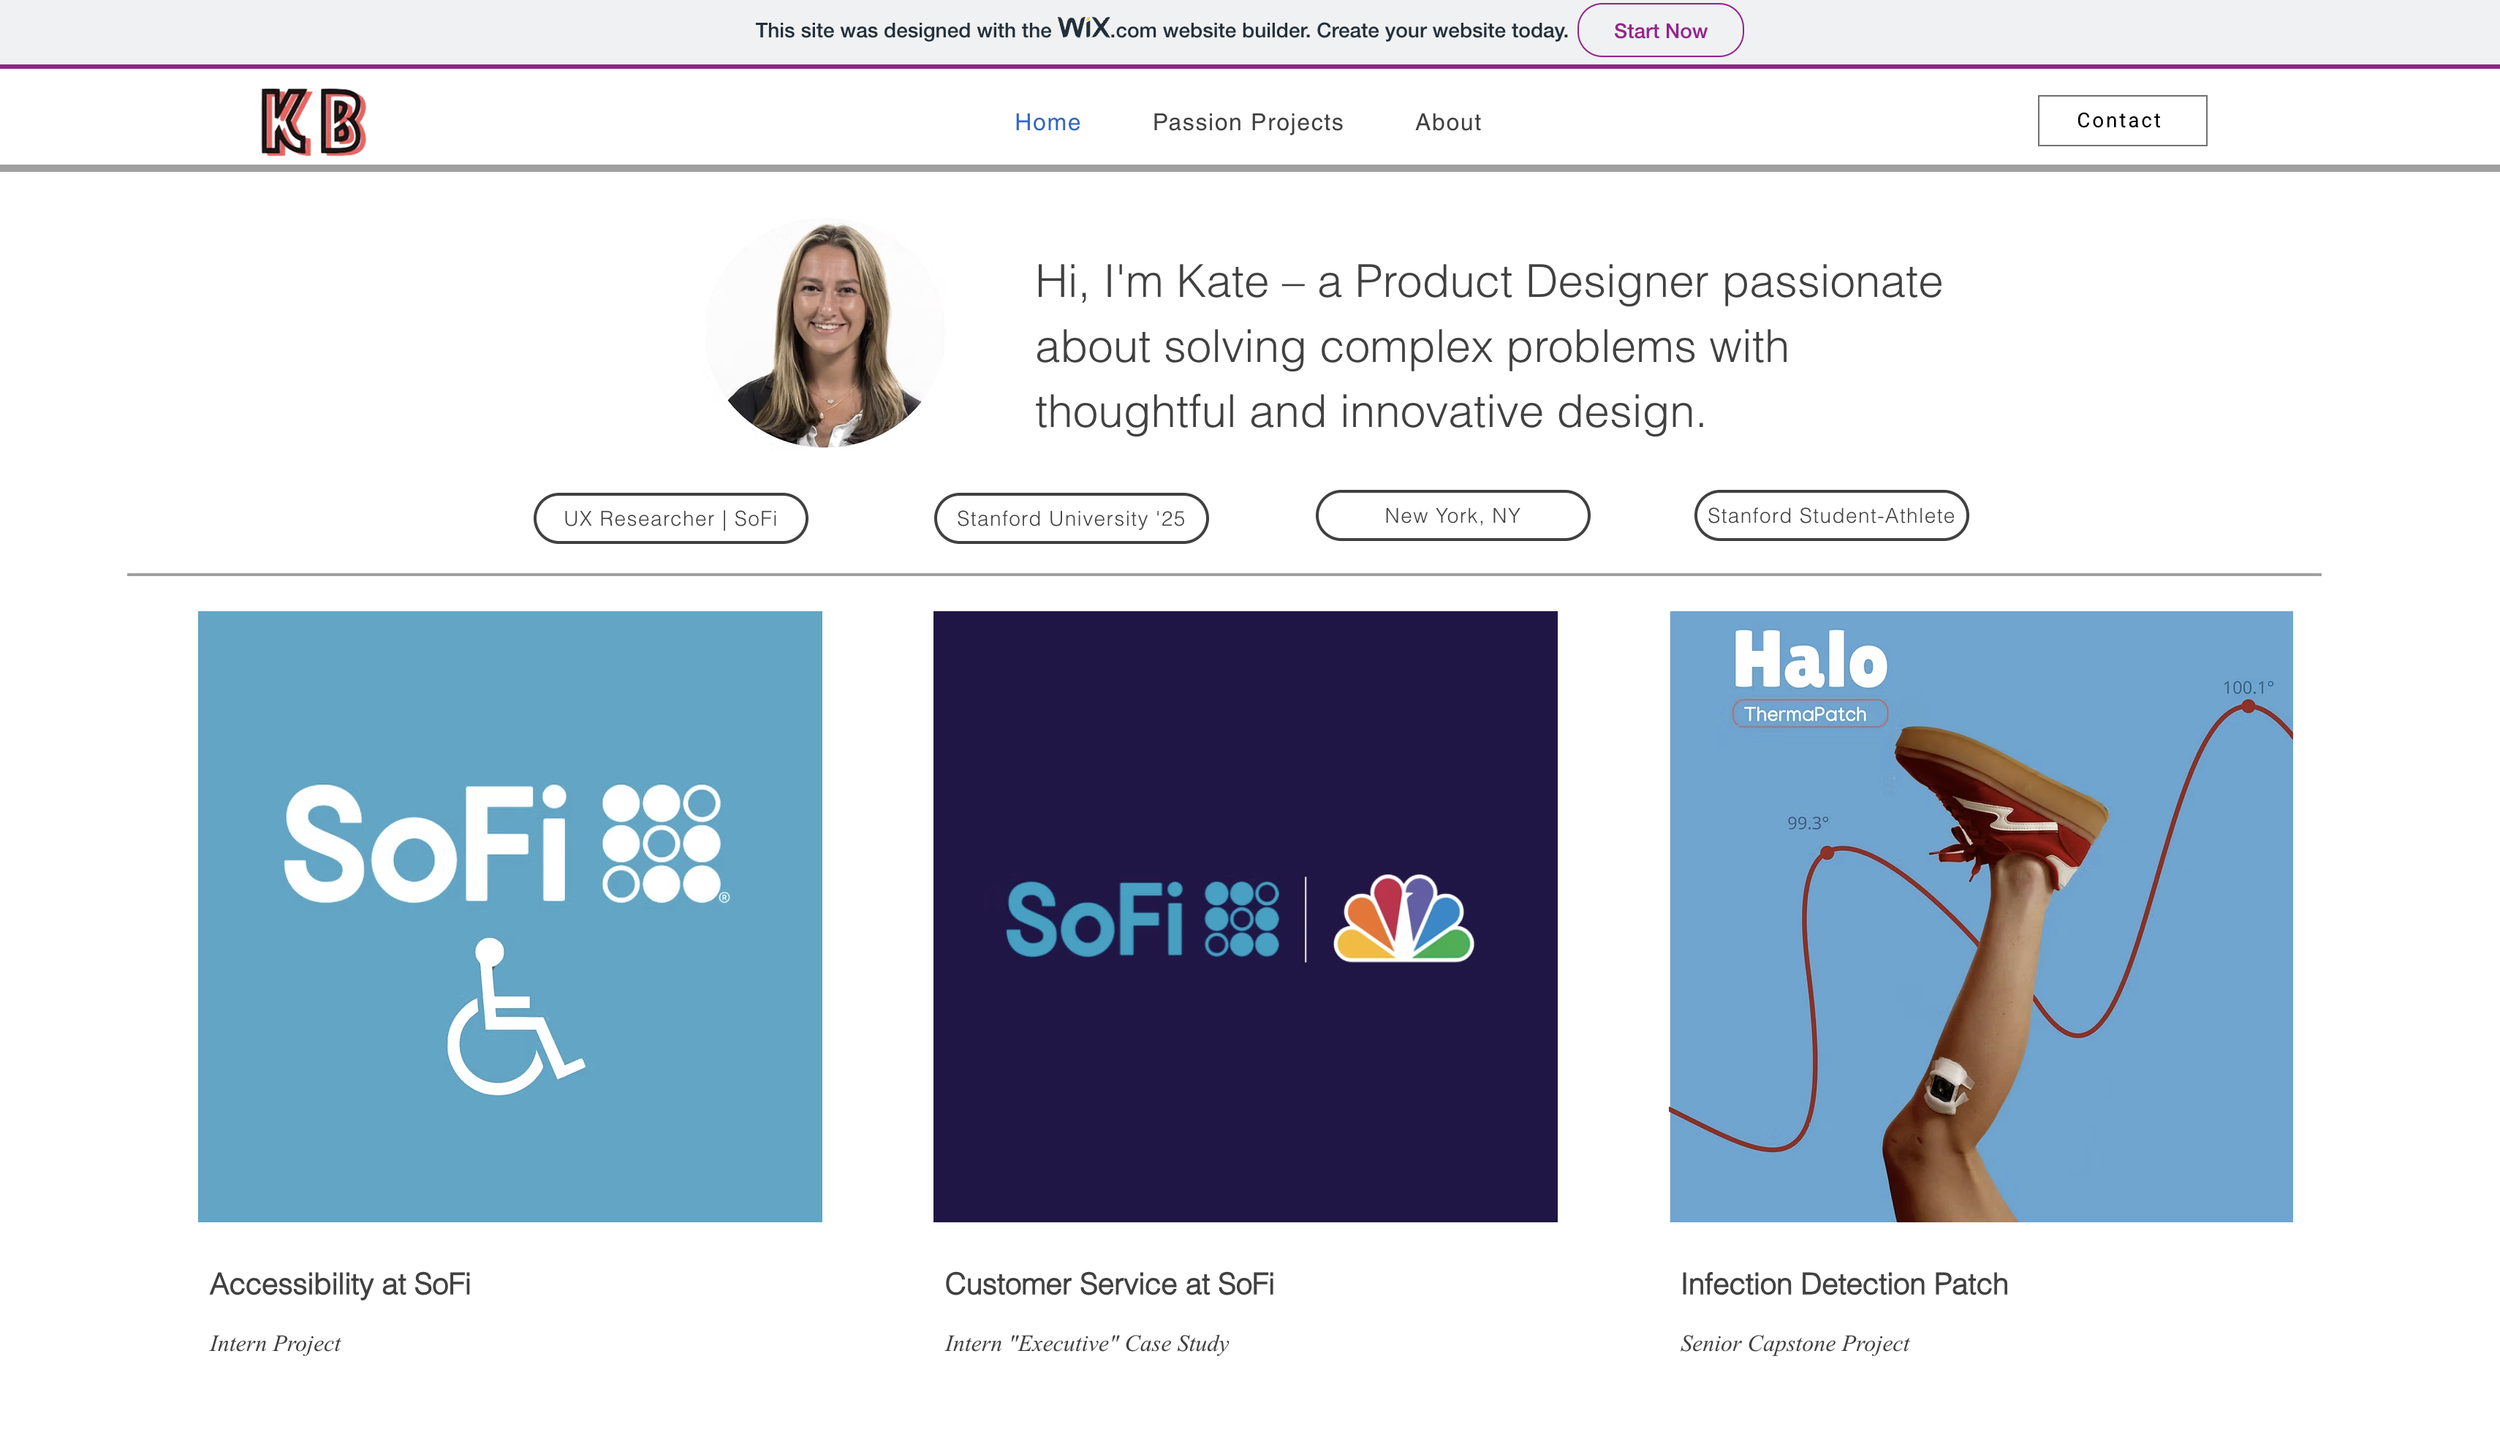
Task: Click the white SoFi logo on blue tile
Action: [x=506, y=843]
